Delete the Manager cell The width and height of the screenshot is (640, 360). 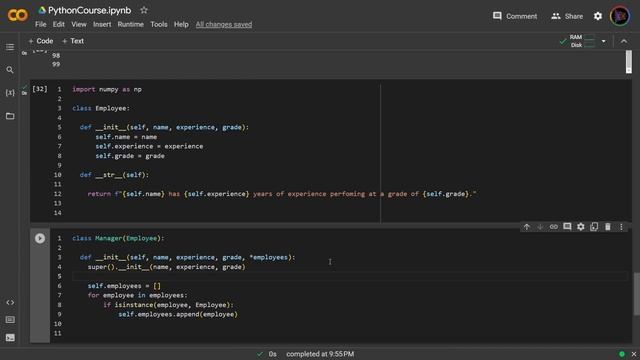pos(607,227)
